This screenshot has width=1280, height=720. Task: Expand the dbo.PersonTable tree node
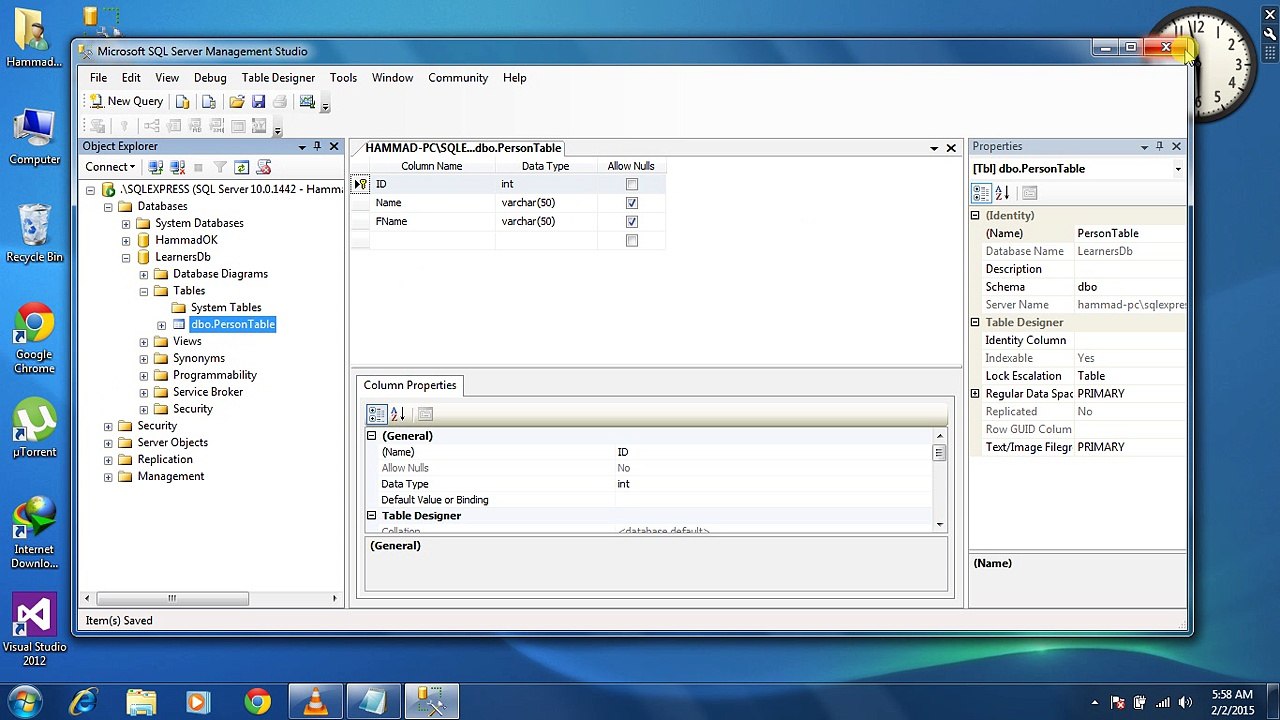[162, 325]
